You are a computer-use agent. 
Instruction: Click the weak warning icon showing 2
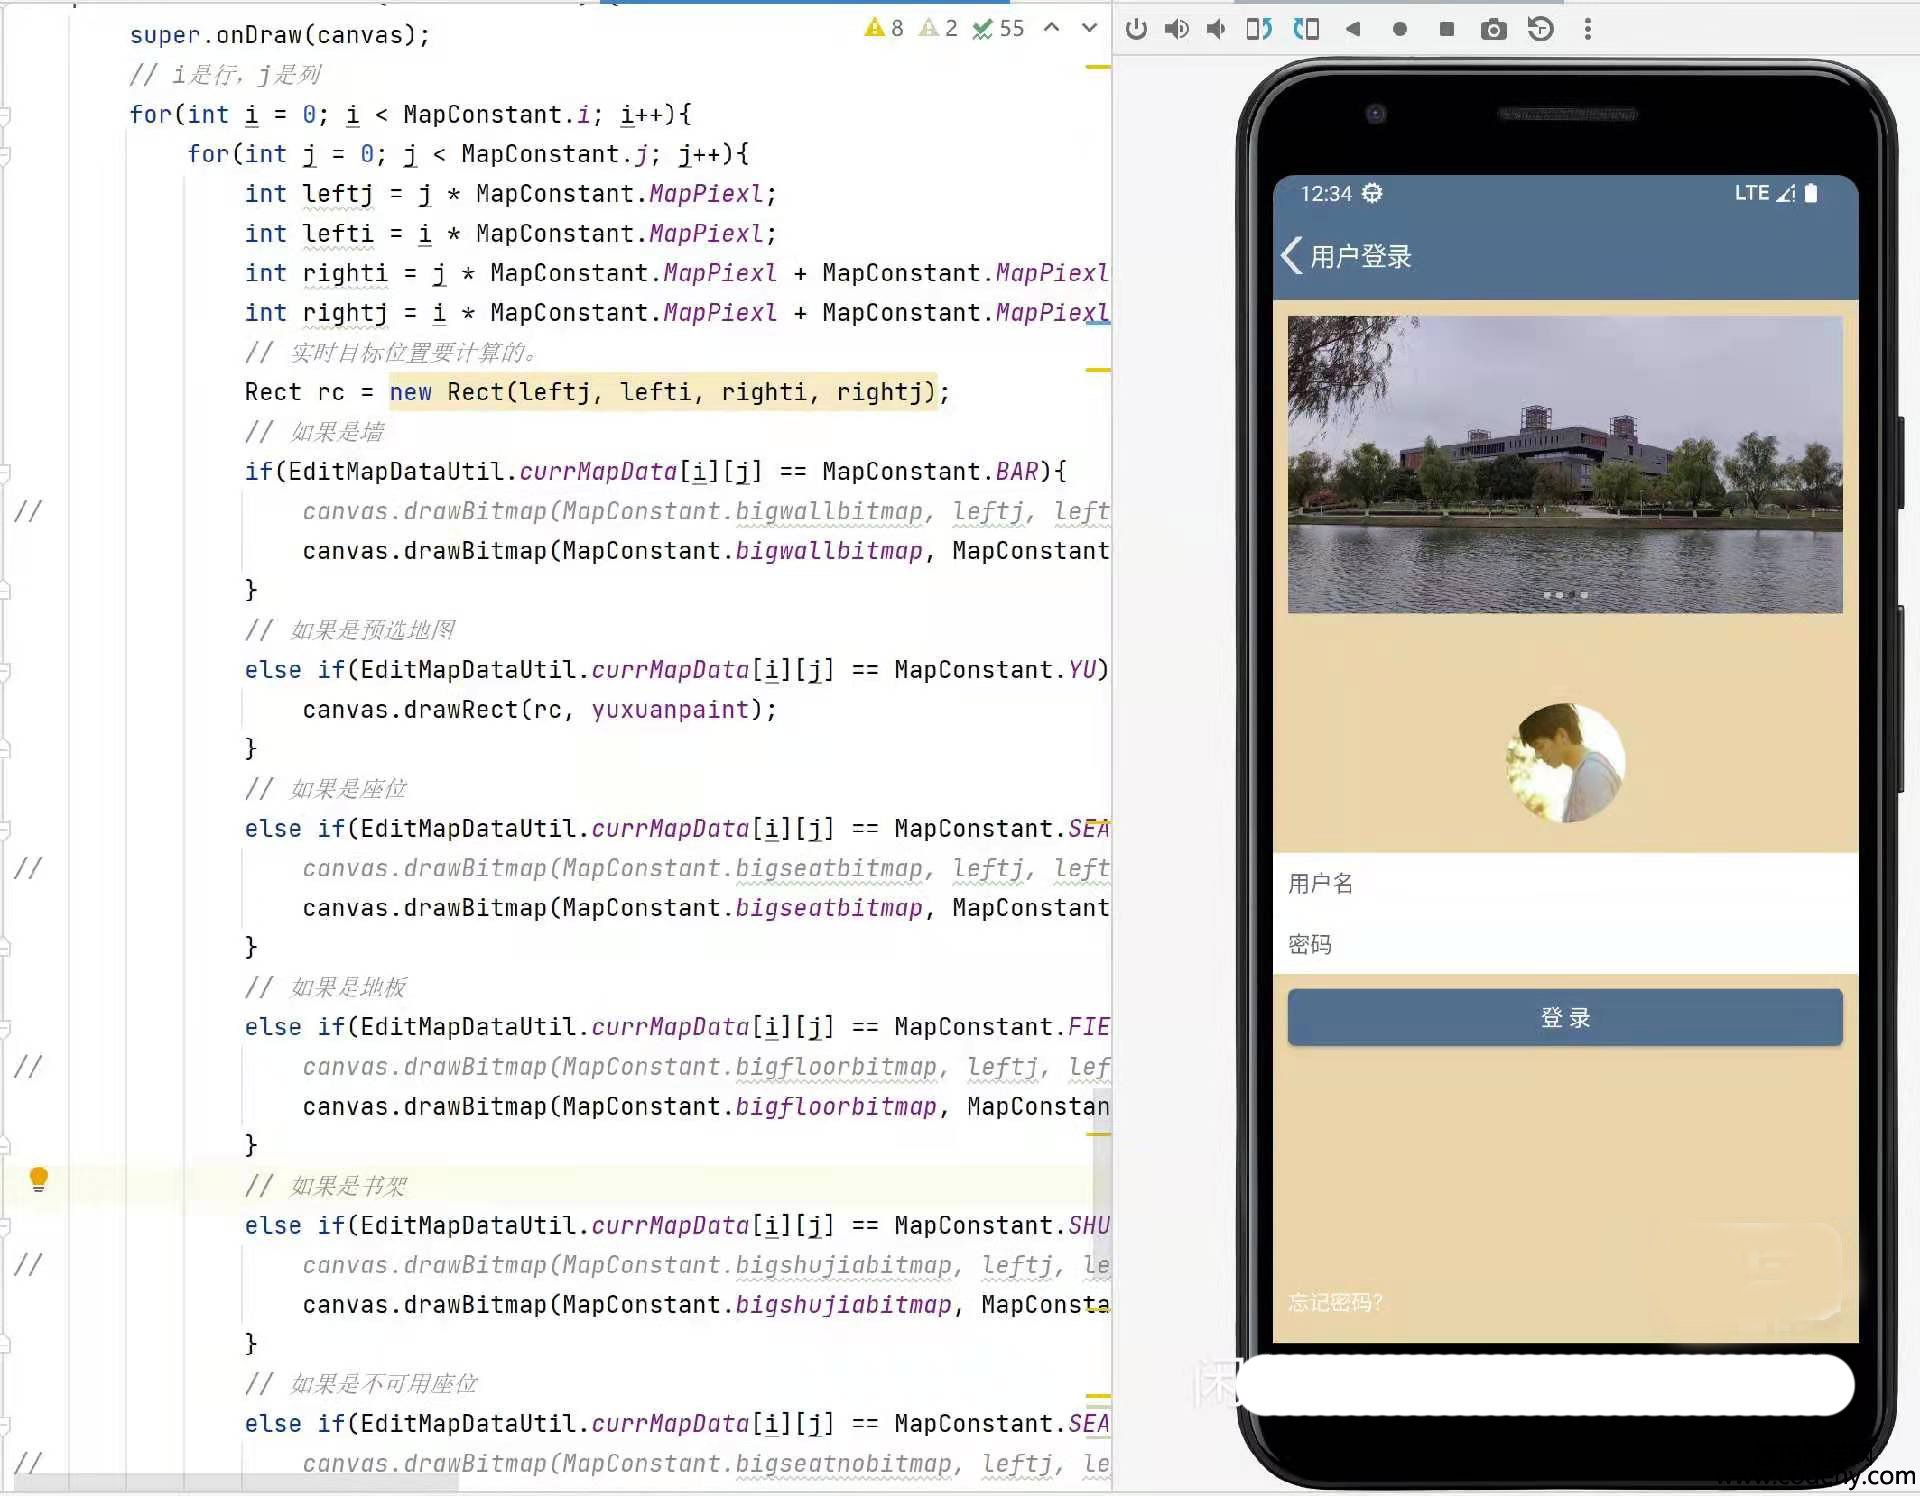[938, 28]
